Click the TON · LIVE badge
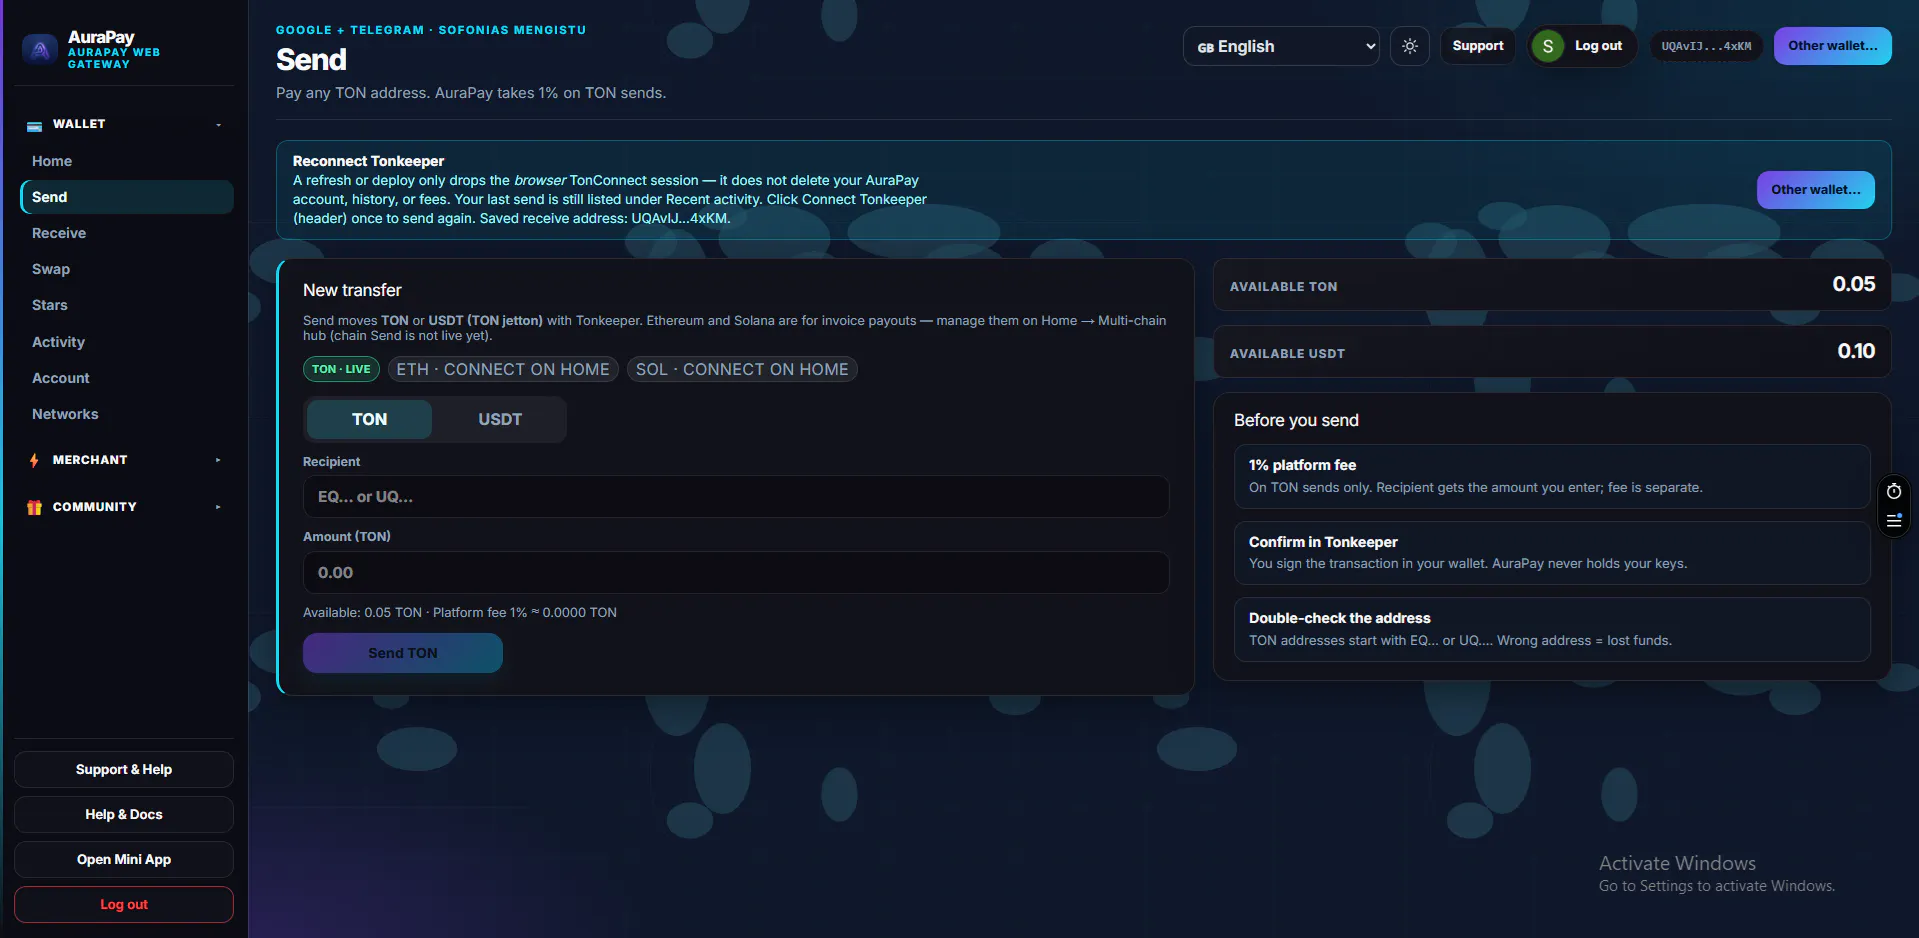 tap(341, 369)
